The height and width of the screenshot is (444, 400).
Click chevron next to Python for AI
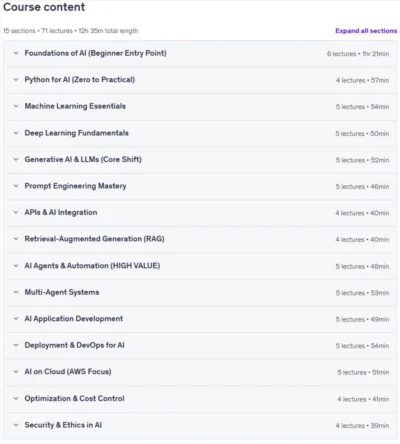point(16,80)
